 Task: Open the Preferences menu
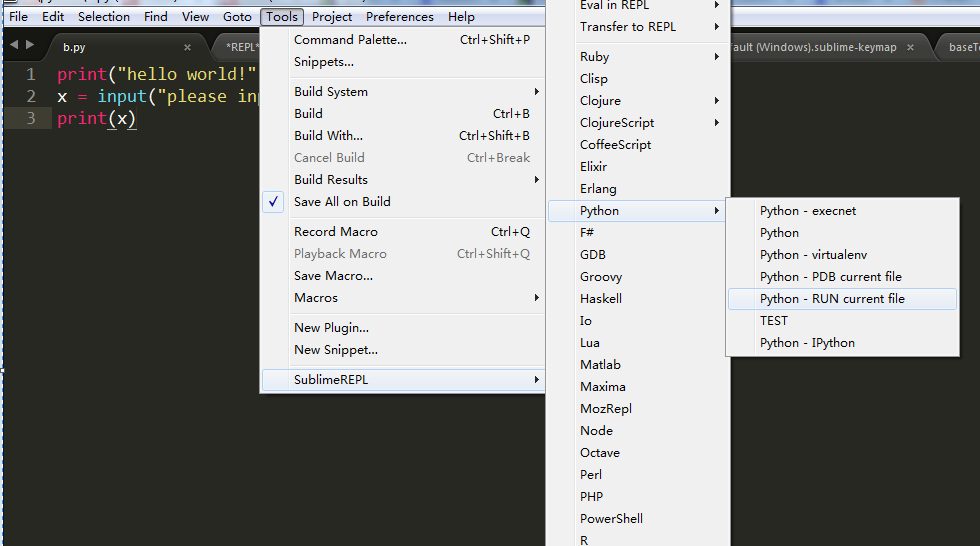400,17
